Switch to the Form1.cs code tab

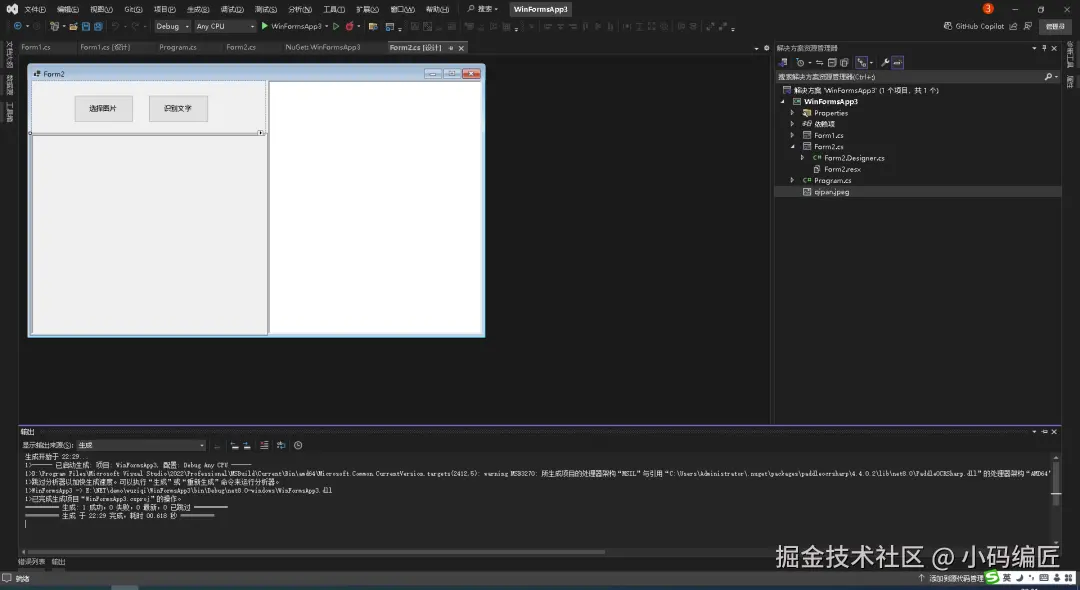[36, 48]
